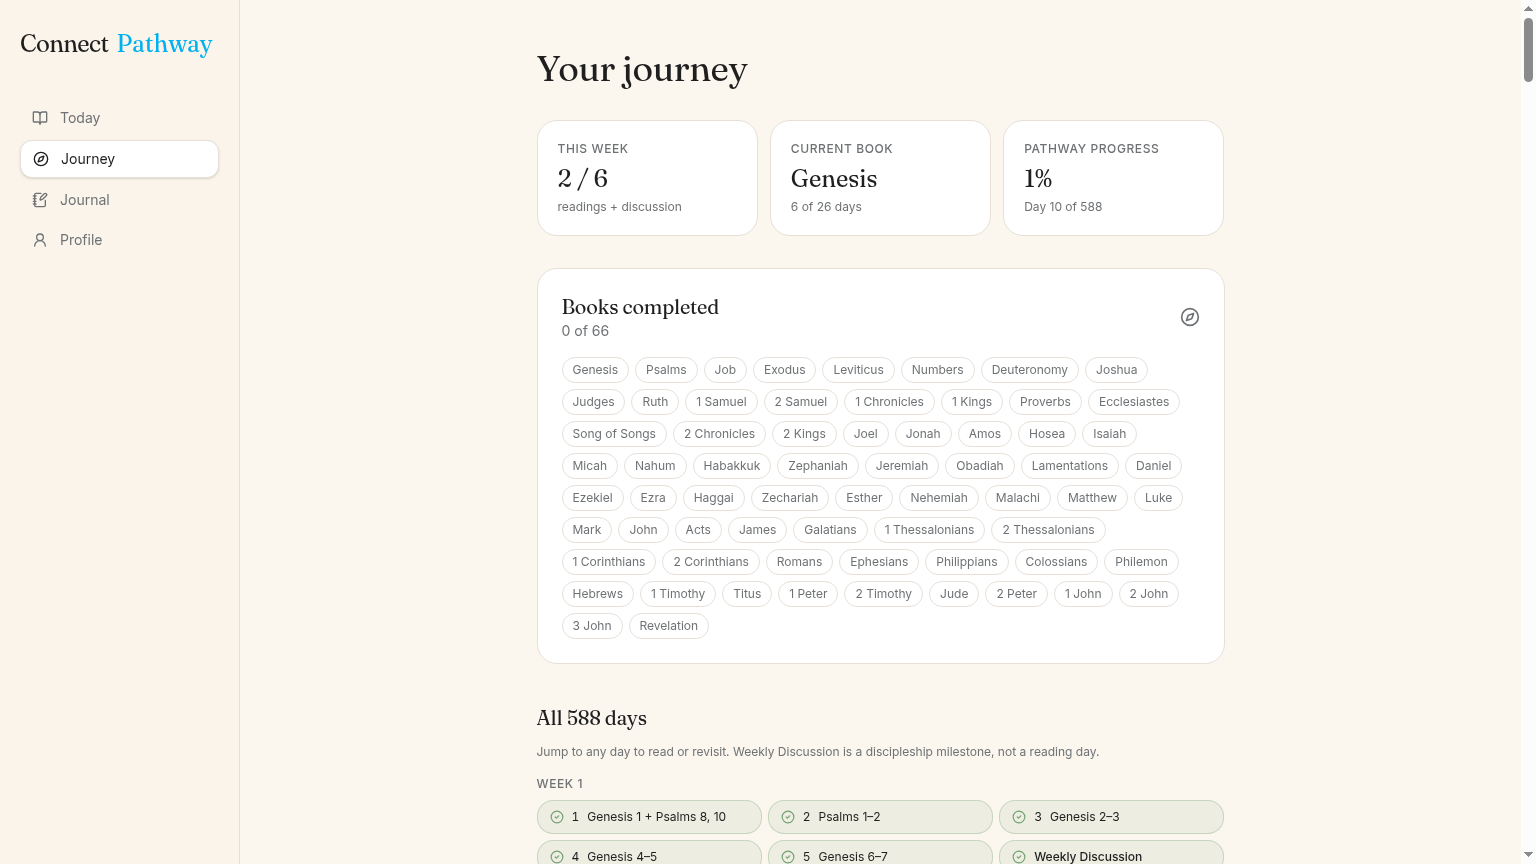Click the Proverbs book chip
The width and height of the screenshot is (1536, 864).
[x=1045, y=402]
